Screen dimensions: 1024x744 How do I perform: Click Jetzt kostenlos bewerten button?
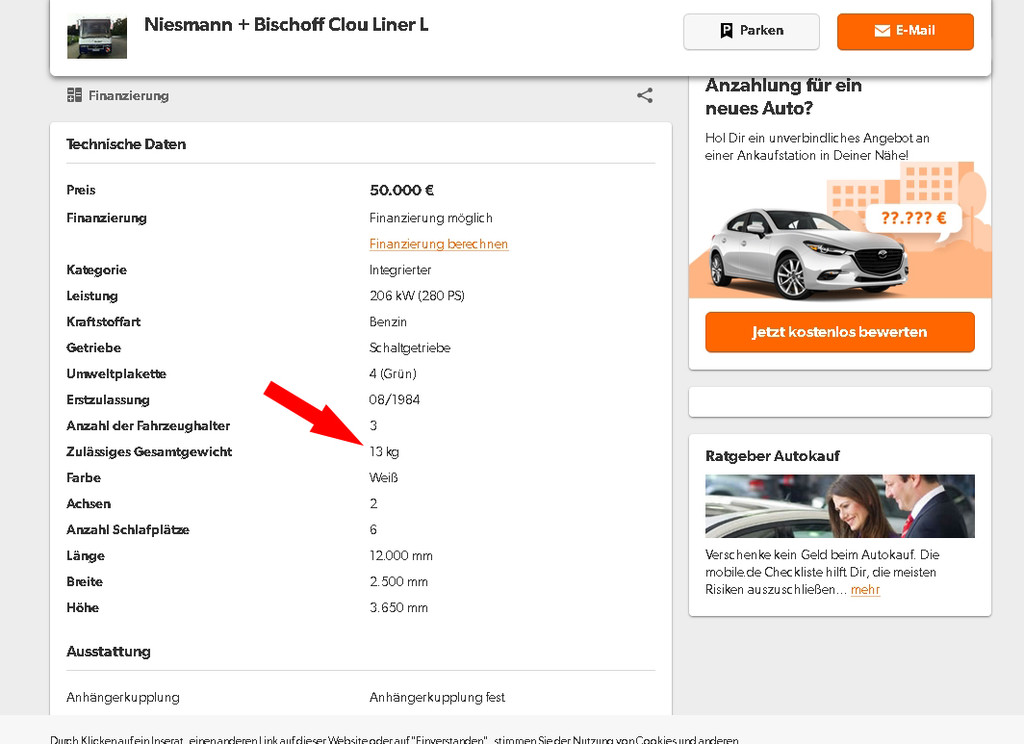point(840,332)
